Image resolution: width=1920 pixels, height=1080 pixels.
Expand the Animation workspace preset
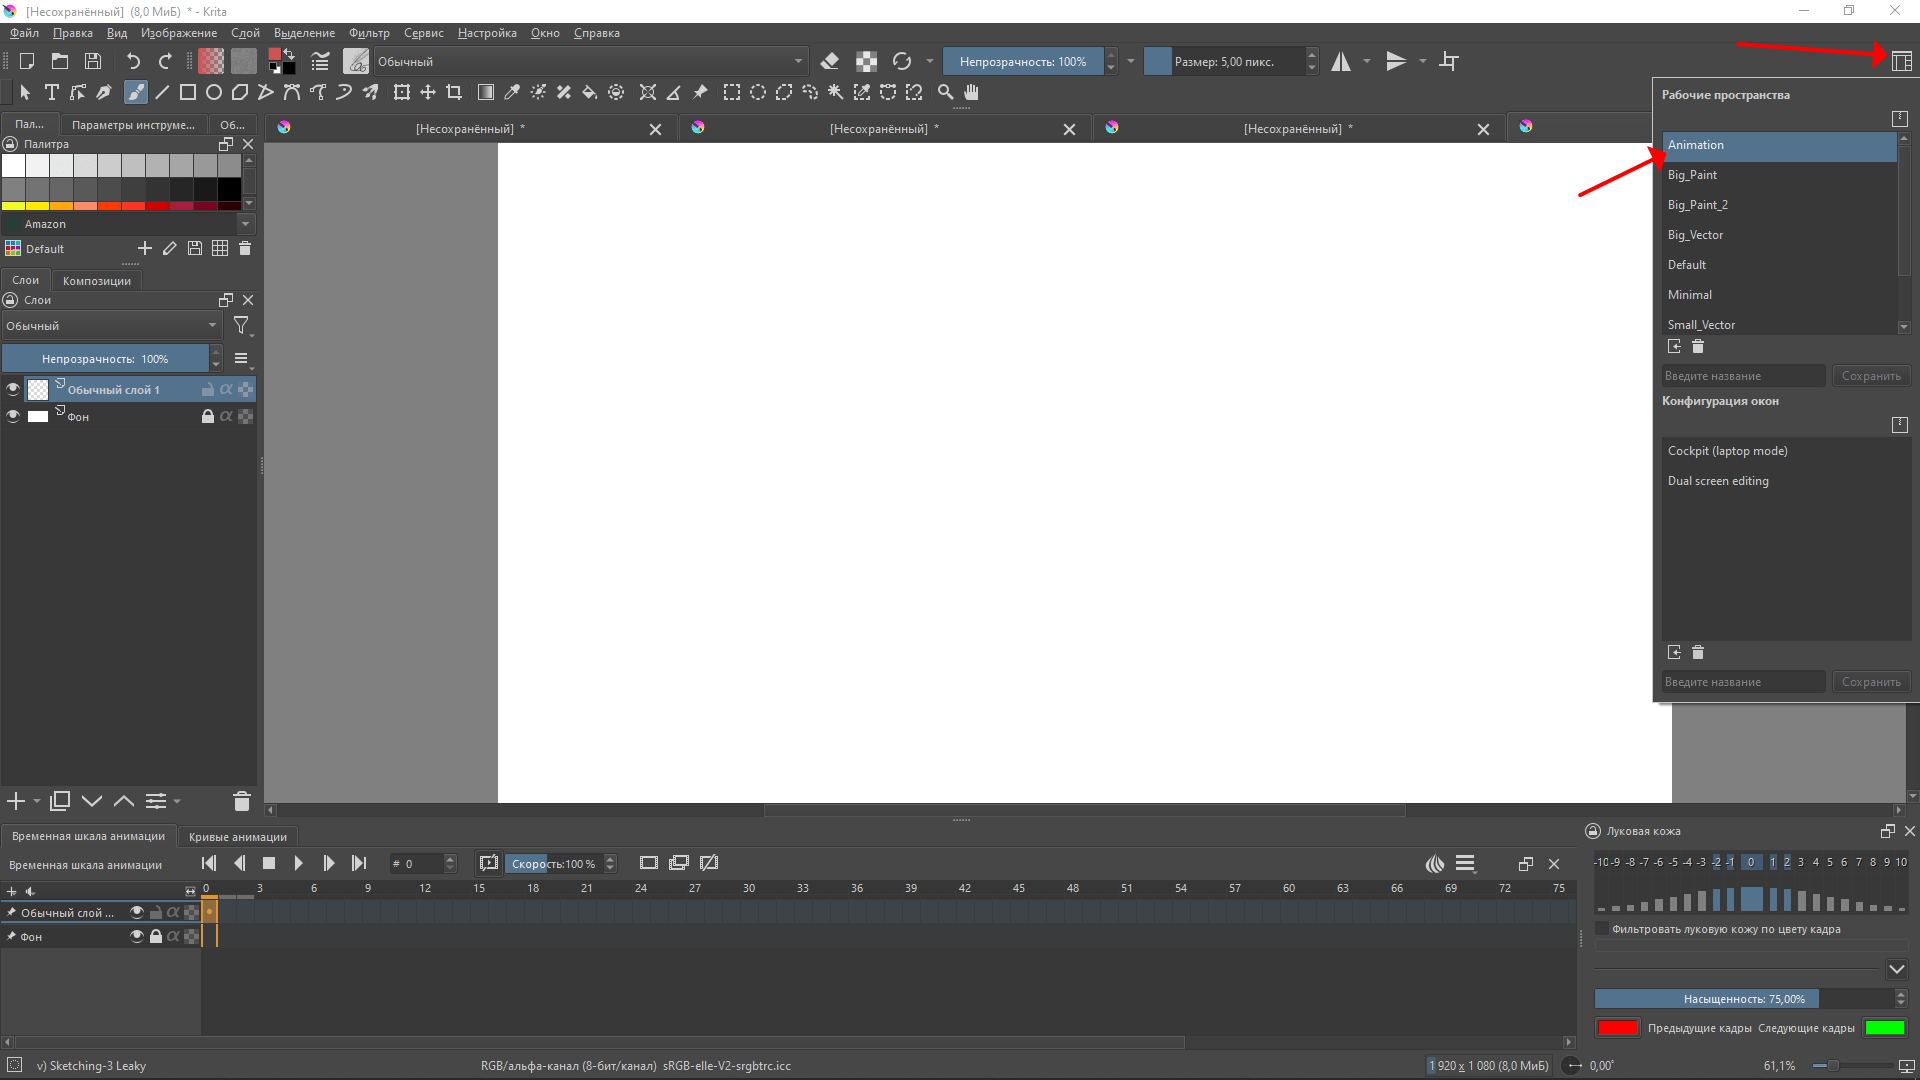coord(1696,144)
